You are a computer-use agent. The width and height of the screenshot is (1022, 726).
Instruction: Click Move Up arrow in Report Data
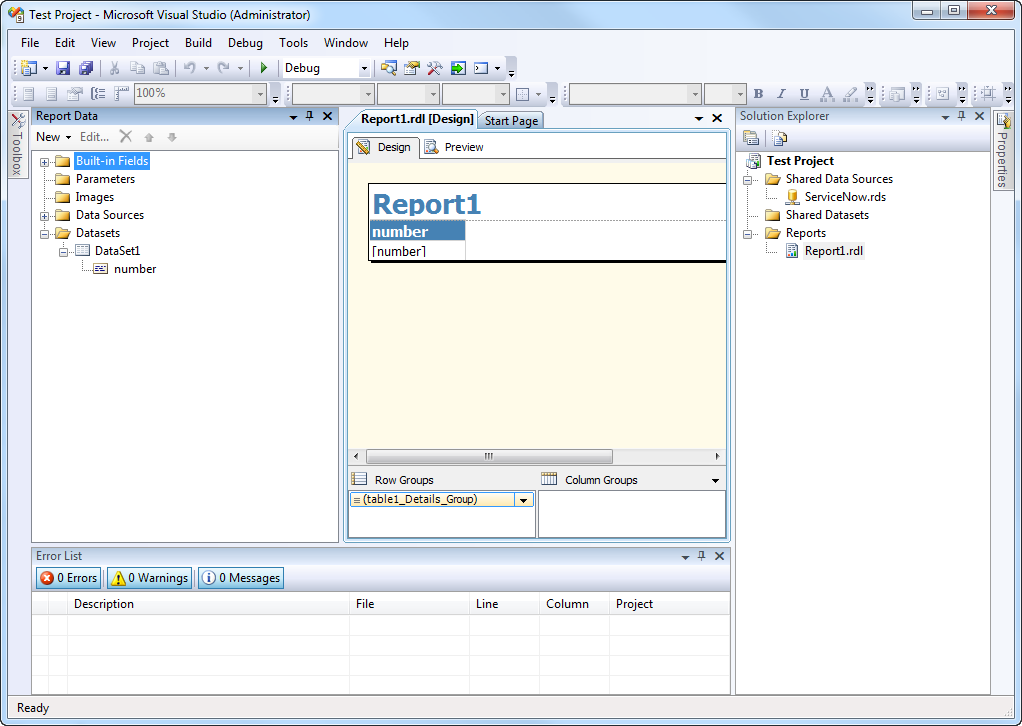(149, 137)
